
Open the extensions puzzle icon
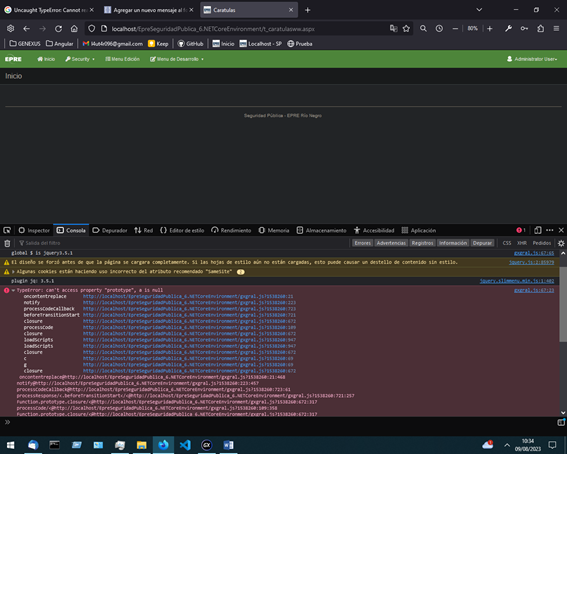coord(540,28)
